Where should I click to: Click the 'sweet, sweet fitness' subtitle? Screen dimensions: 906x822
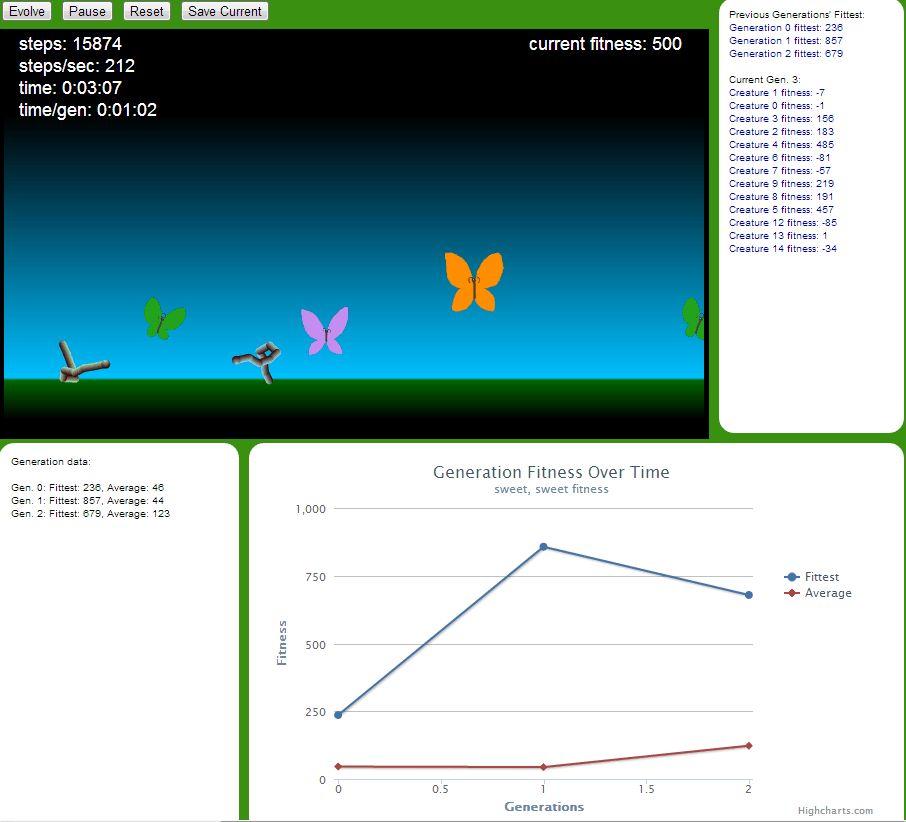[551, 489]
